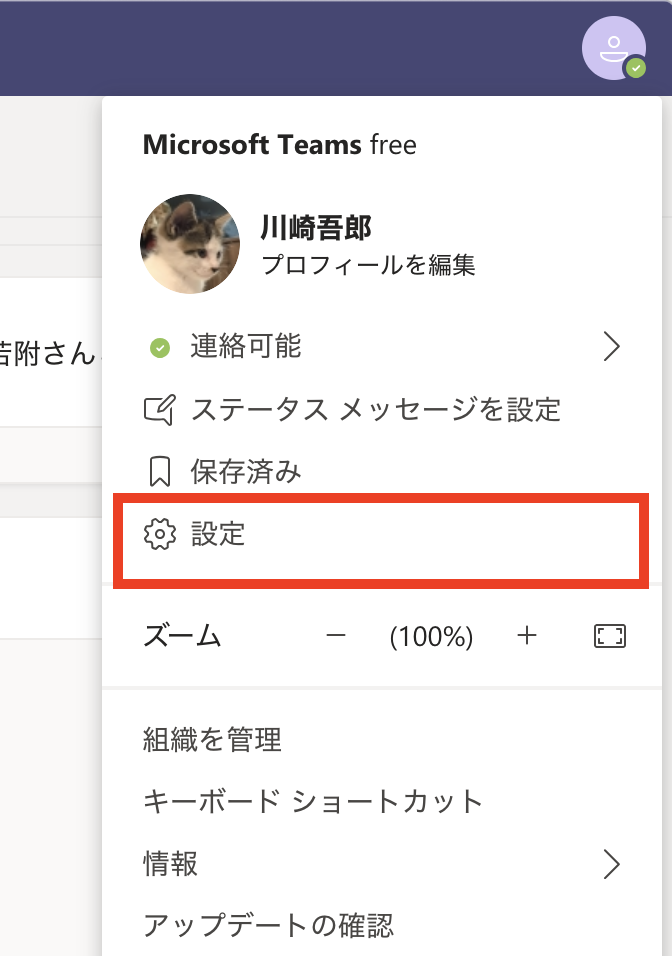Click the saved bookmark icon

[x=159, y=472]
